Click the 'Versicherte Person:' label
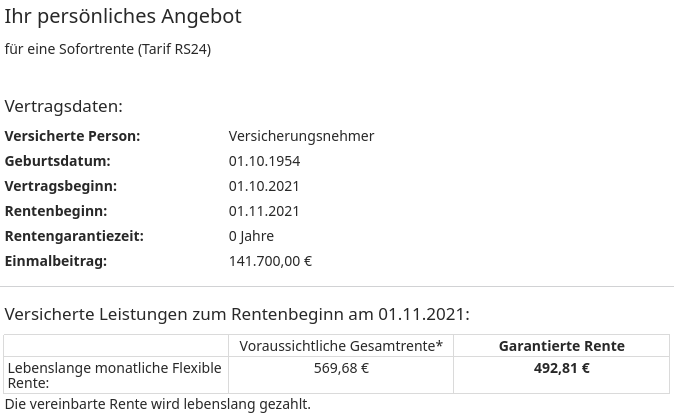 [72, 136]
